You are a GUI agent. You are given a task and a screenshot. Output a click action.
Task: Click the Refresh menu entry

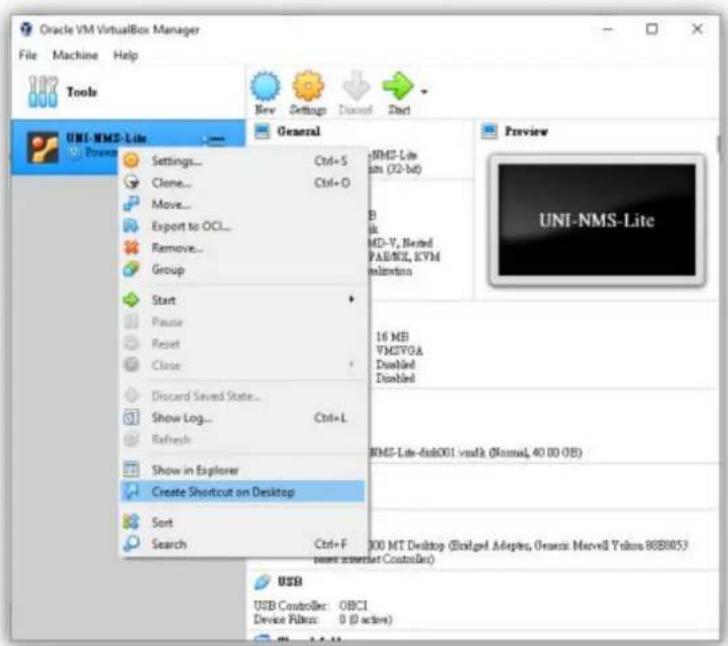click(x=241, y=439)
